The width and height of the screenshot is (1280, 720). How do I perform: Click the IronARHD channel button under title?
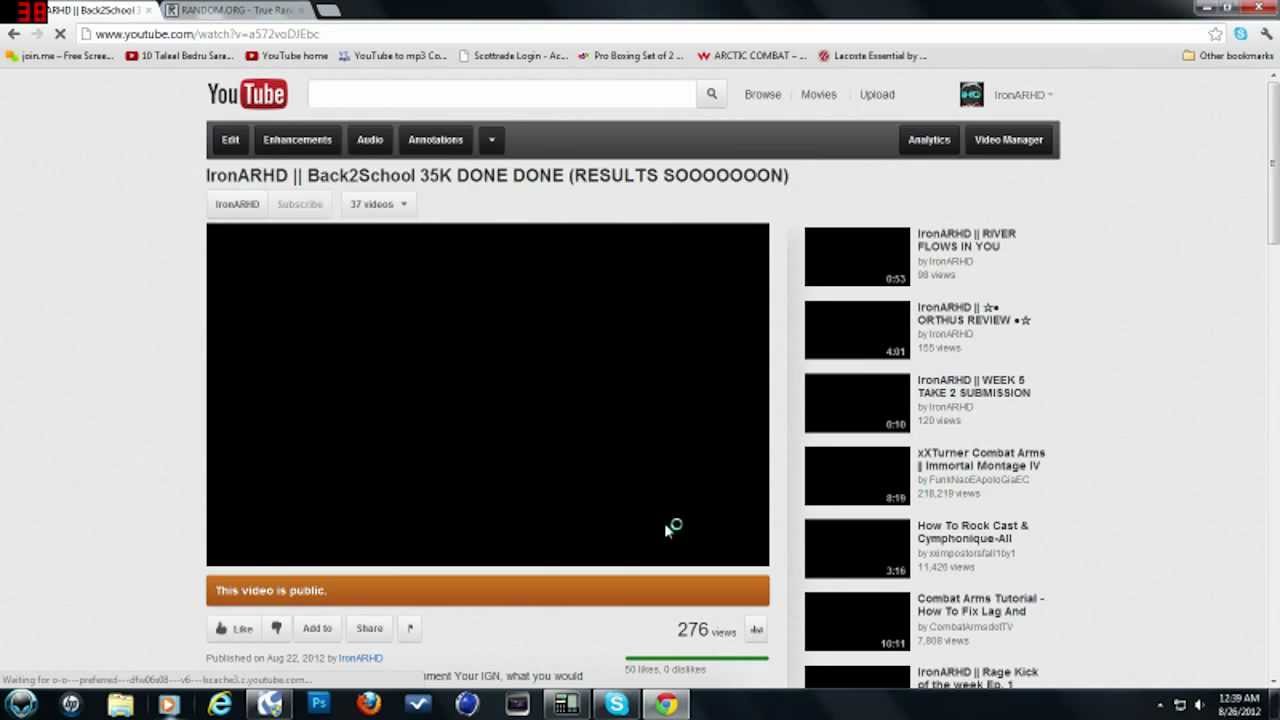[x=237, y=204]
